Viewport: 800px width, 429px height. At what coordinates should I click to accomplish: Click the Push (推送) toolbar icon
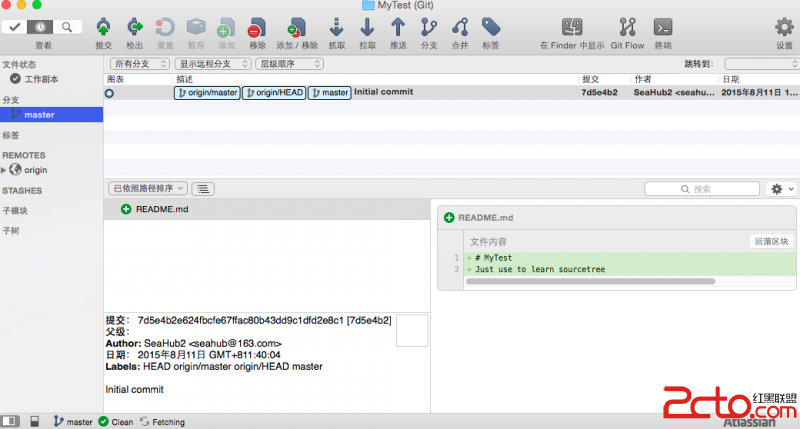coord(398,27)
